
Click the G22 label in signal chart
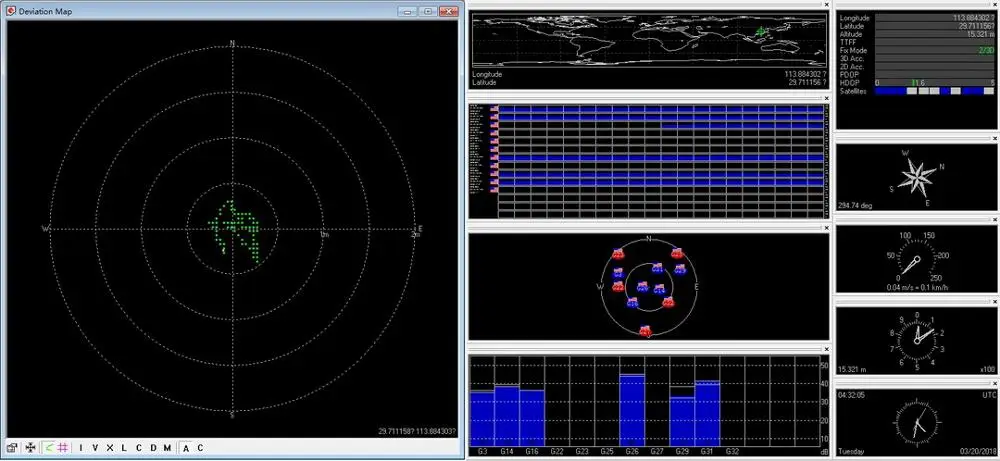pos(557,451)
